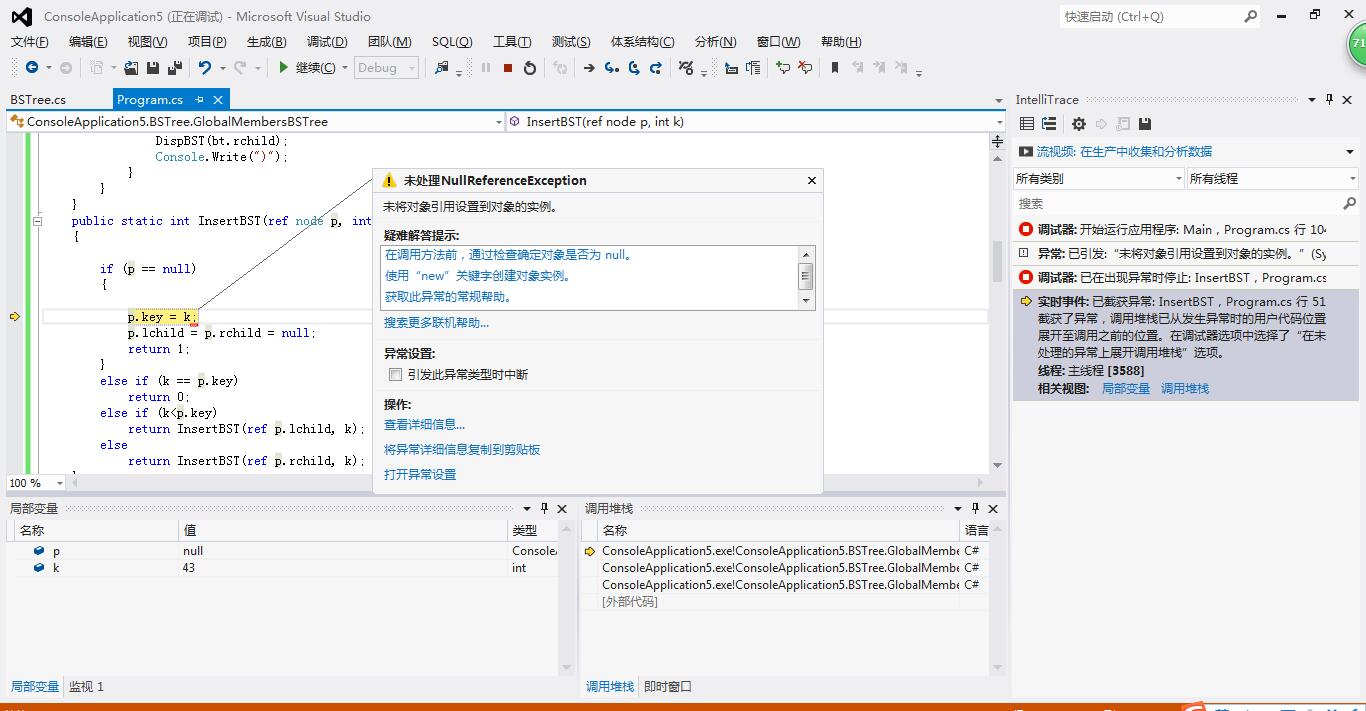Close the Program.cs tab
The height and width of the screenshot is (711, 1366).
(x=217, y=99)
